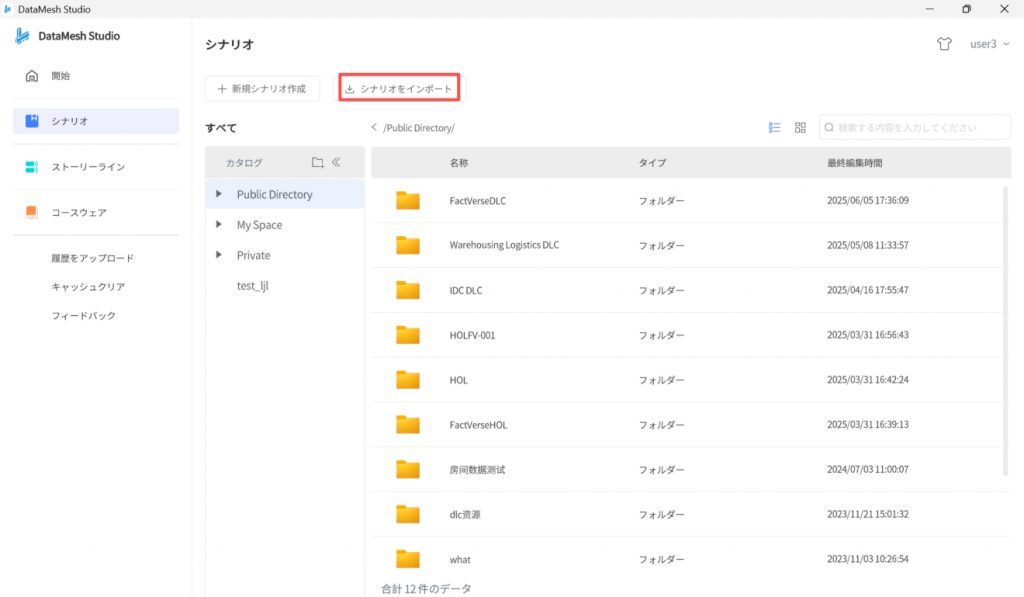The height and width of the screenshot is (597, 1024).
Task: Click 新規シナリオ作成 button
Action: click(x=263, y=89)
